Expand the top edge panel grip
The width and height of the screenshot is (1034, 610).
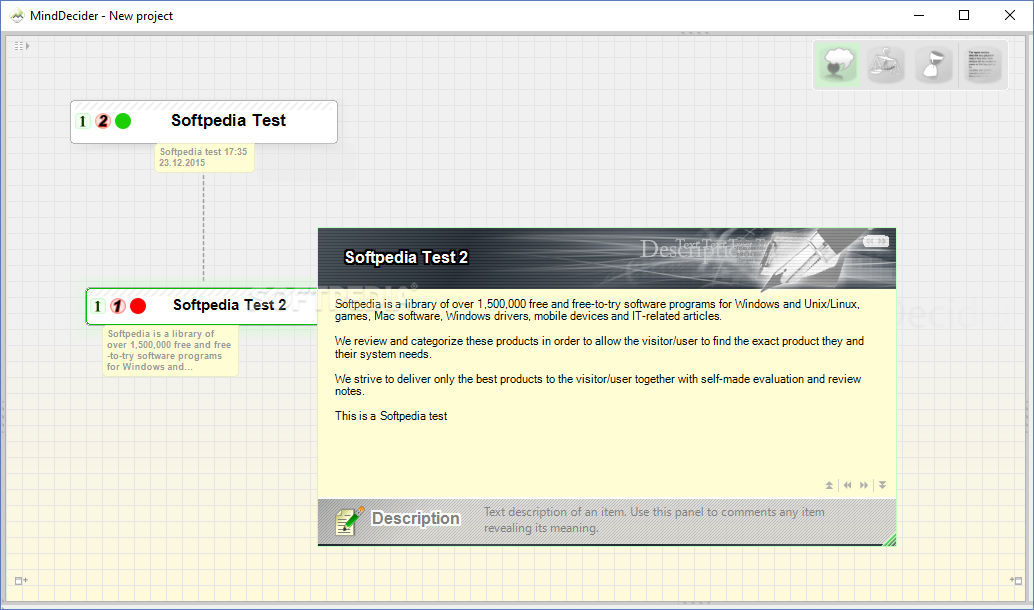tap(694, 32)
